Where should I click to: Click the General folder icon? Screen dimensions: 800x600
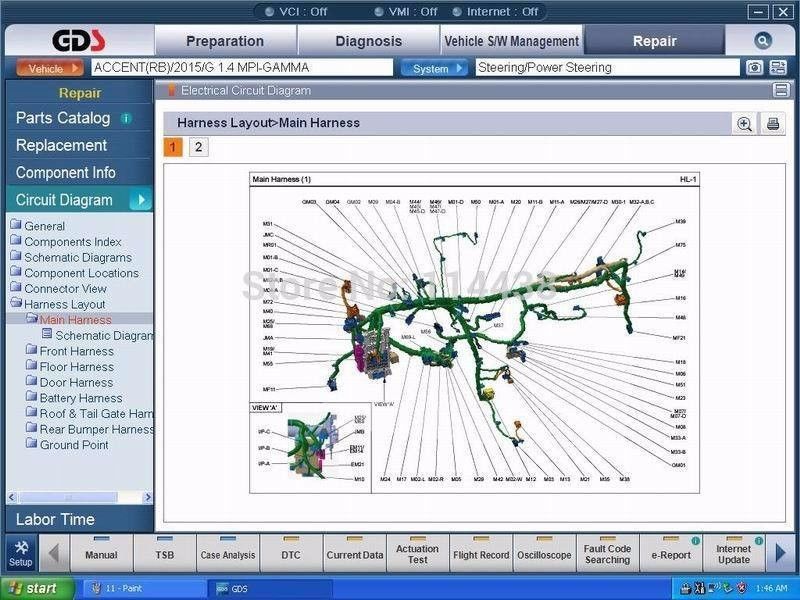point(16,225)
